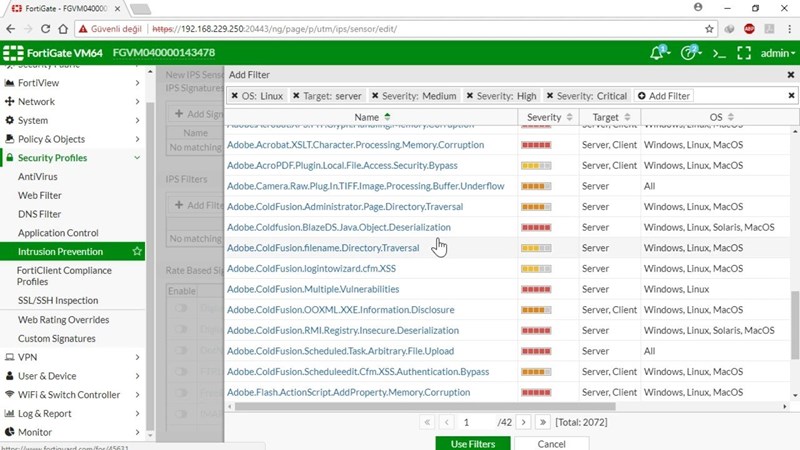Image resolution: width=800 pixels, height=450 pixels.
Task: Clear all filters in filter bar
Action: coord(791,95)
